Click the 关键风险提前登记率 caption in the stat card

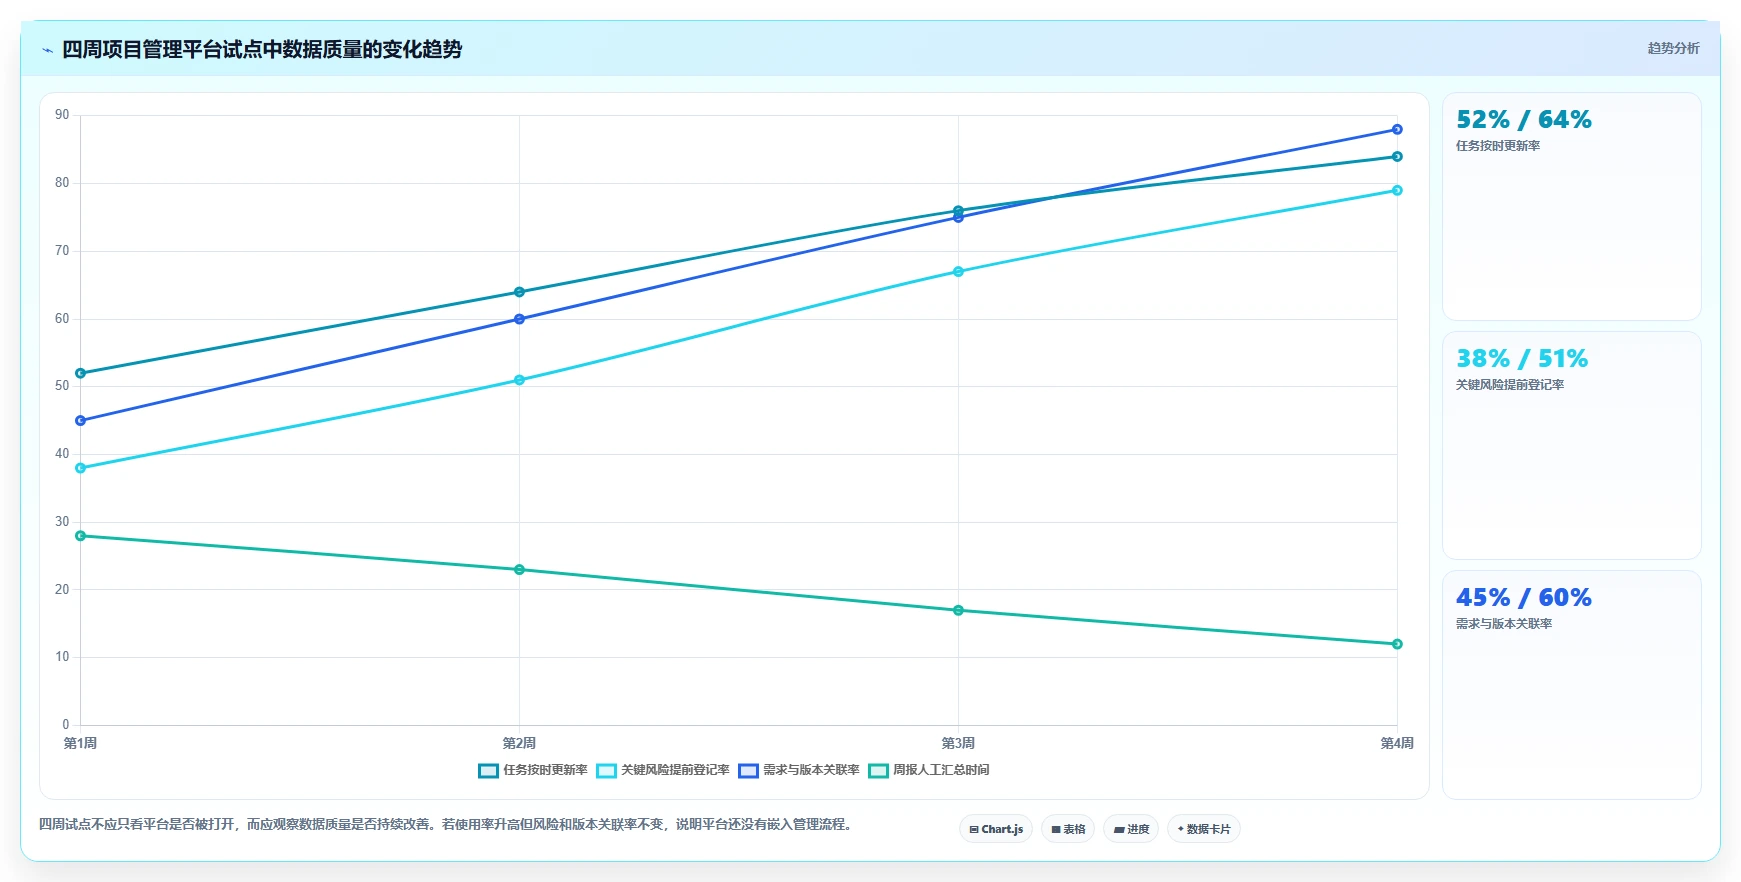(1510, 385)
